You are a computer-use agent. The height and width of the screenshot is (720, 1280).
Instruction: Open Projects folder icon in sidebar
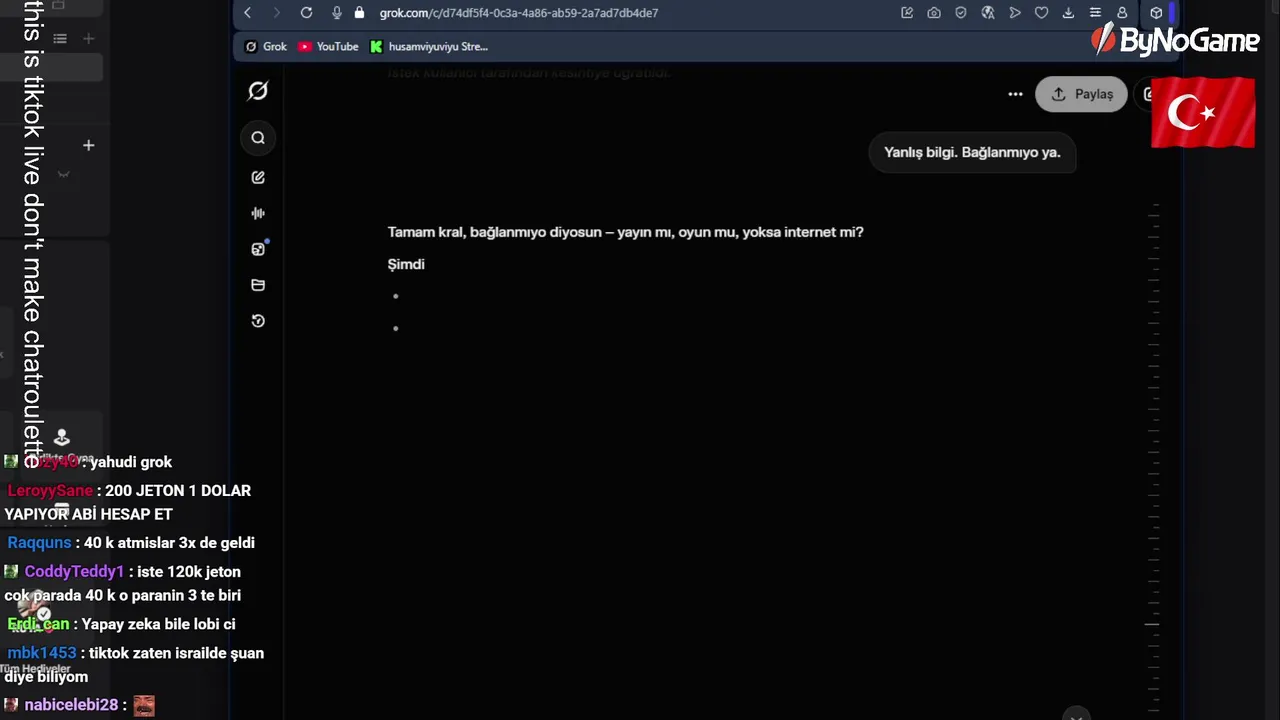[258, 285]
